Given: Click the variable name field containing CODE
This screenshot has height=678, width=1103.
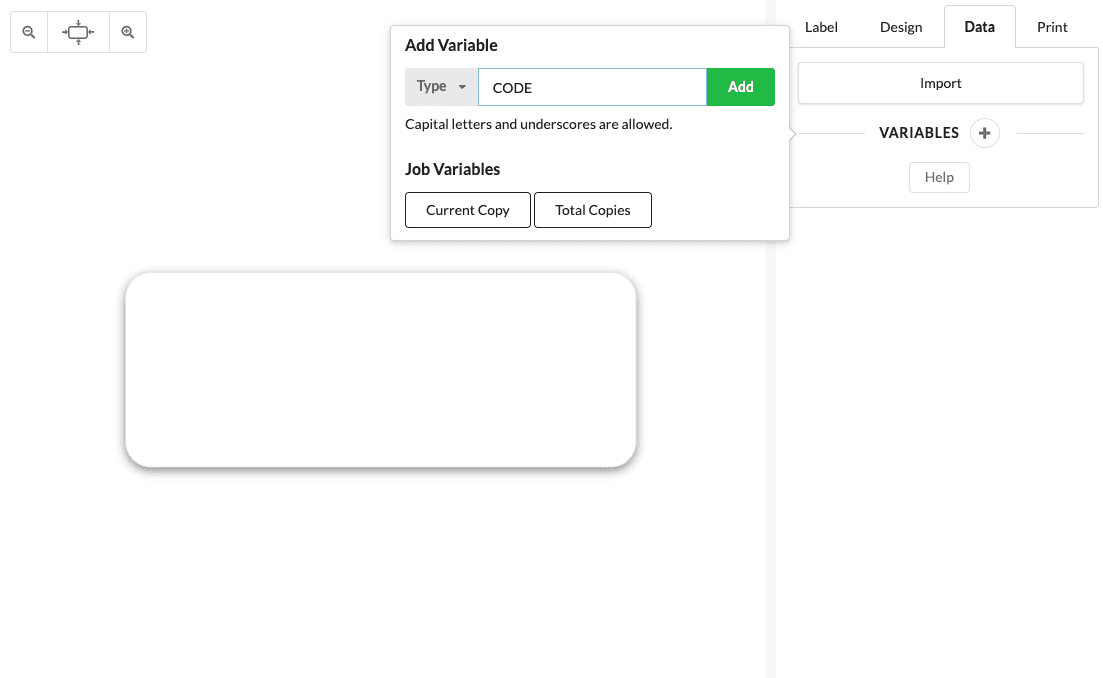Looking at the screenshot, I should 592,87.
